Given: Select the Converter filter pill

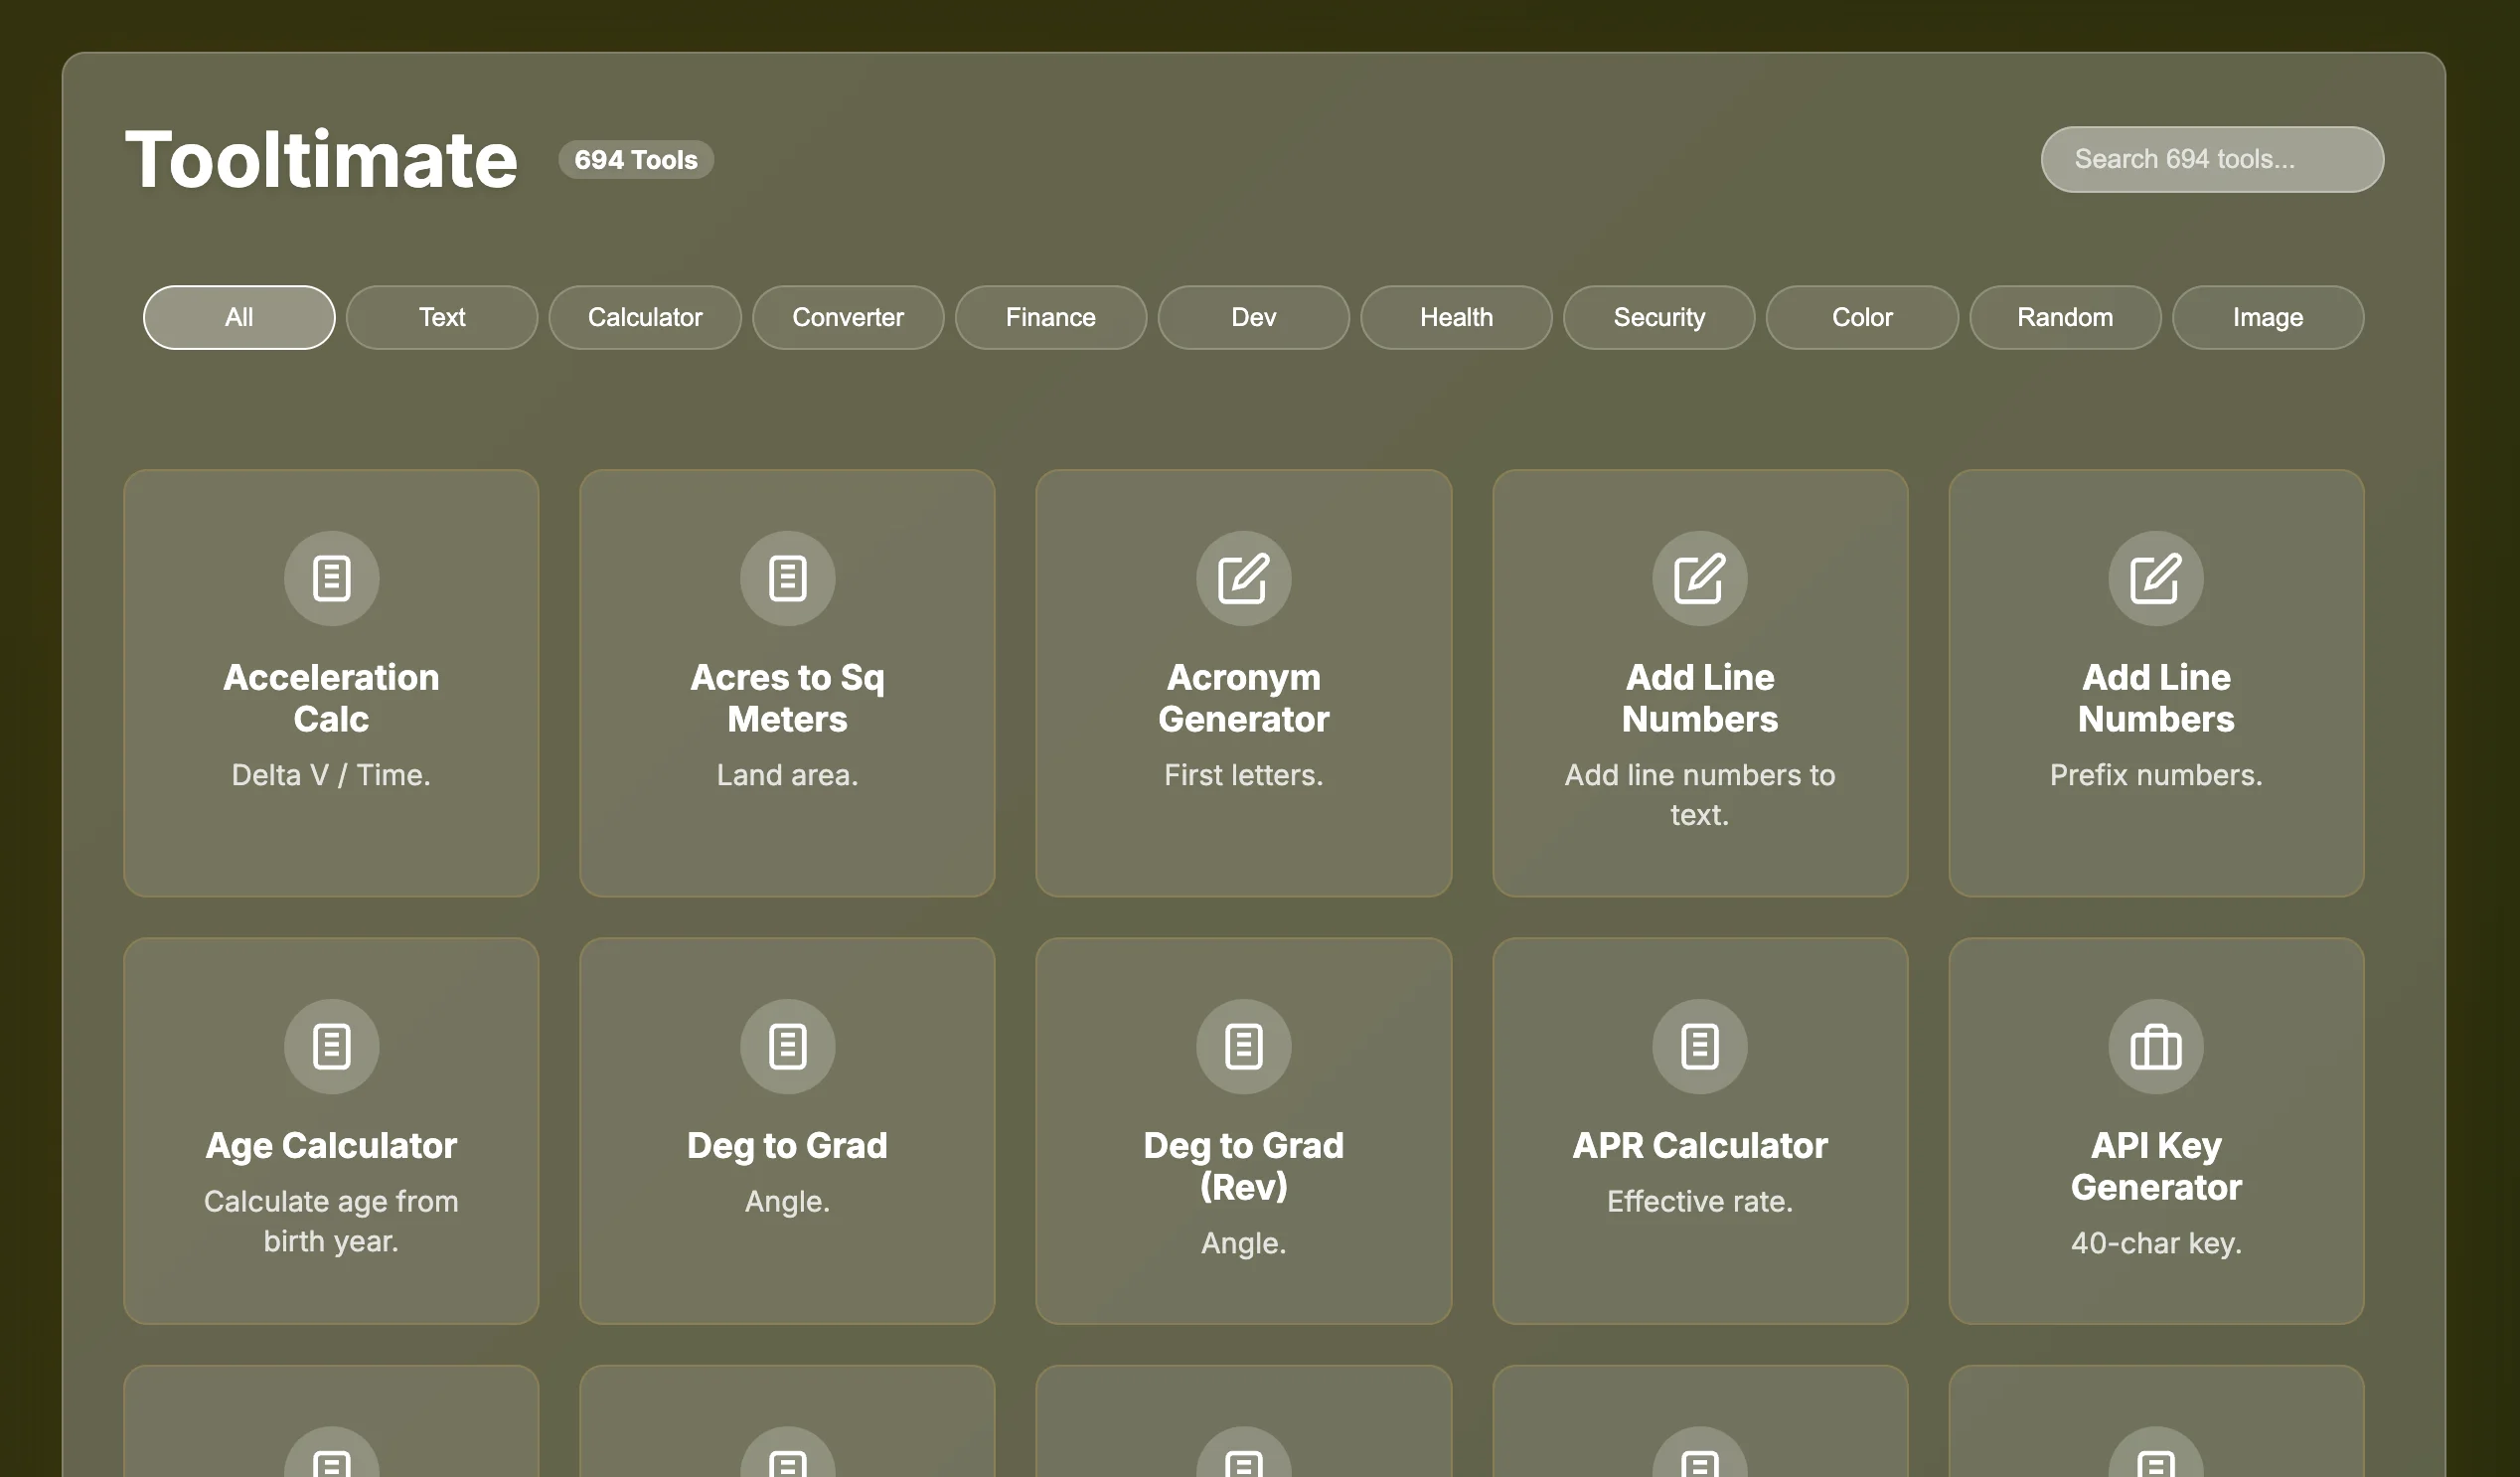Looking at the screenshot, I should point(847,317).
